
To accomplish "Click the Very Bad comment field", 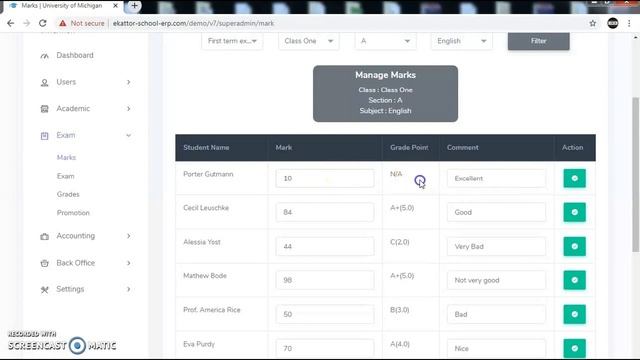I will click(496, 247).
